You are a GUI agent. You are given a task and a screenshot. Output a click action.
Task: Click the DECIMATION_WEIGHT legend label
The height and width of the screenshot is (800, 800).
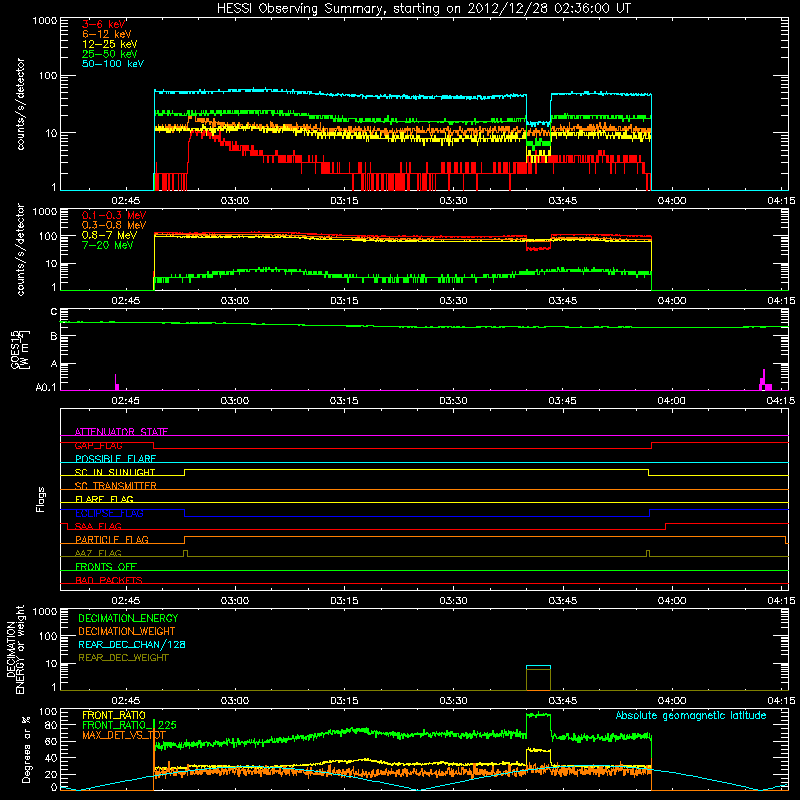coord(127,631)
